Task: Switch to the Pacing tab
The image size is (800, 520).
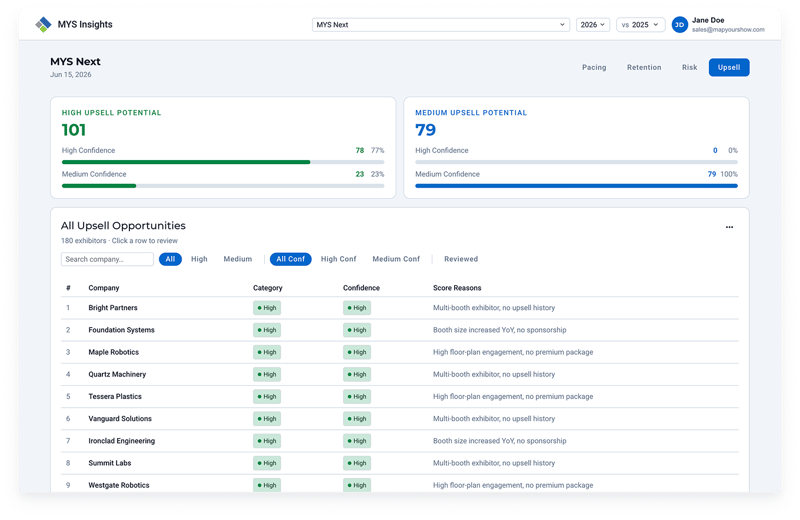Action: [594, 67]
